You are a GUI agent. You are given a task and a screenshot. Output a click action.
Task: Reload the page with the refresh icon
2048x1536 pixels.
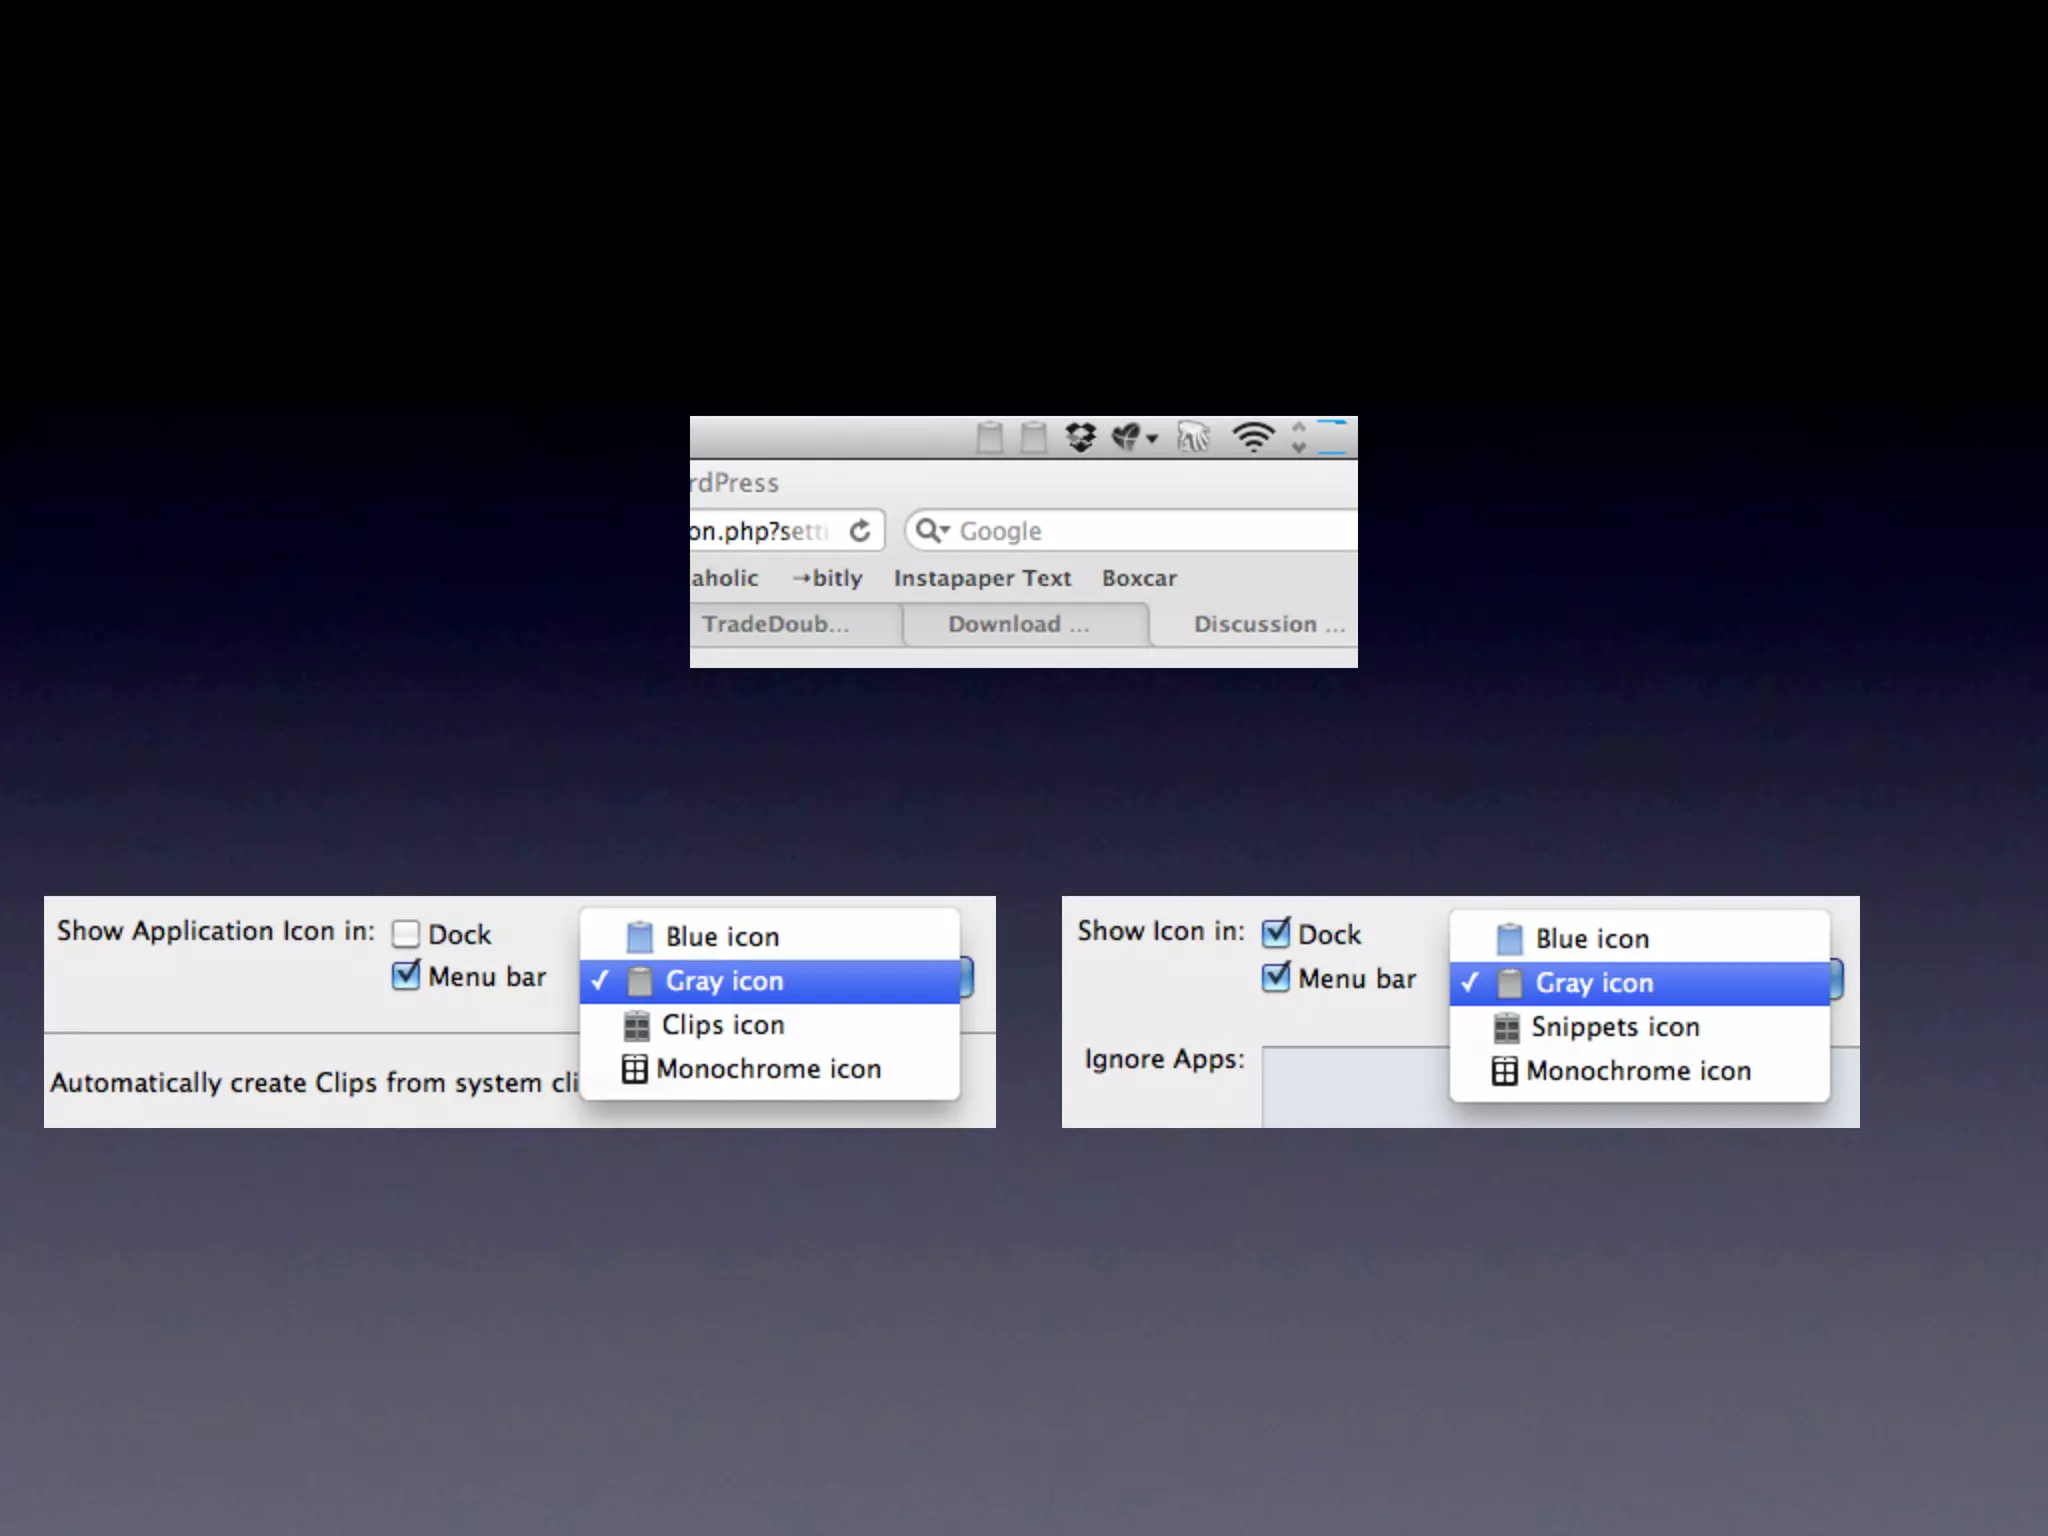860,531
